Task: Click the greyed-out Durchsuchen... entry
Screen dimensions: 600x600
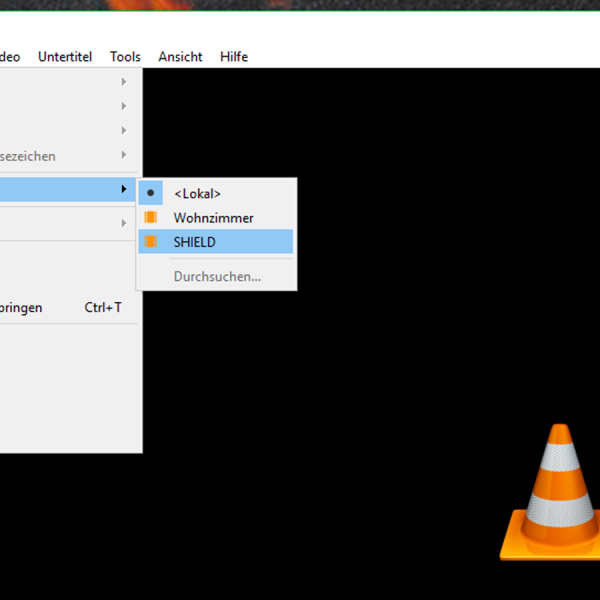Action: (x=217, y=276)
